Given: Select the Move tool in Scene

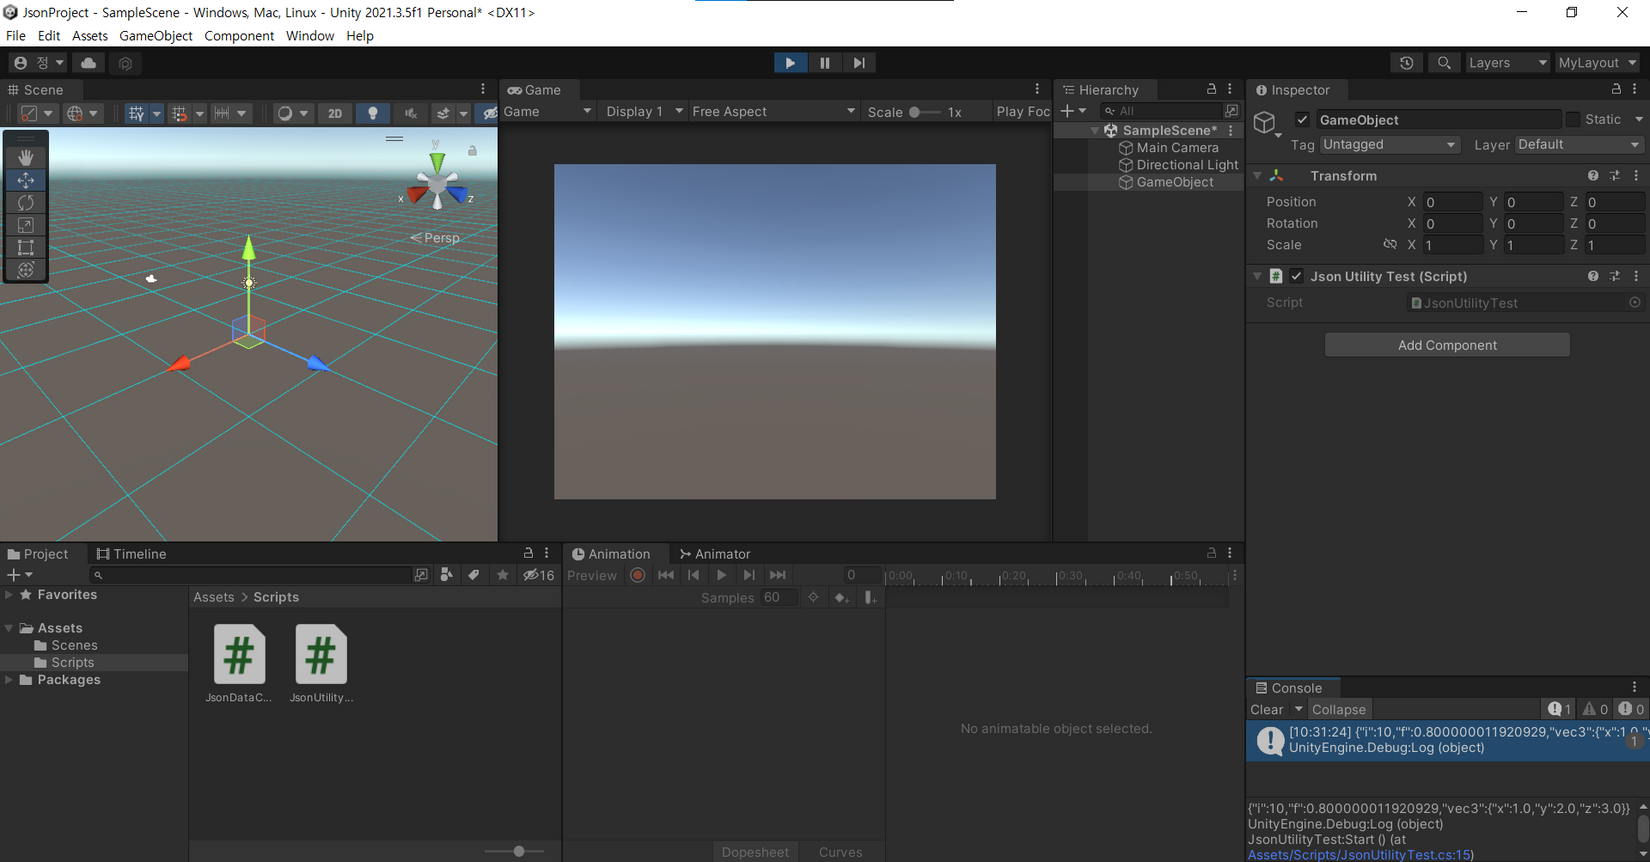Looking at the screenshot, I should point(26,180).
